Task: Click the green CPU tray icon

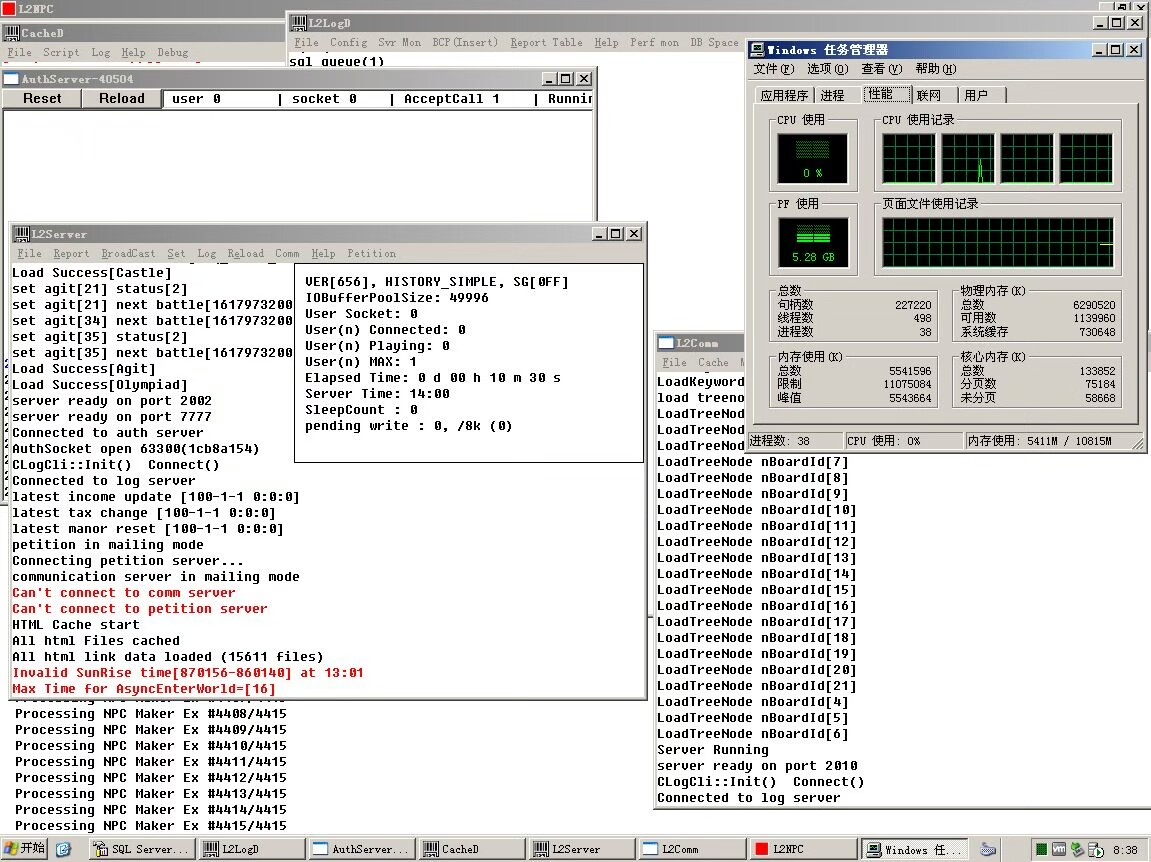Action: (1041, 849)
